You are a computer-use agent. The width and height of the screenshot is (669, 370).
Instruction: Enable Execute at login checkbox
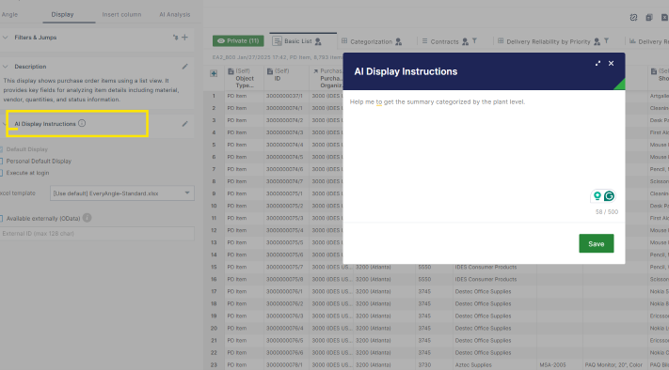[1, 173]
